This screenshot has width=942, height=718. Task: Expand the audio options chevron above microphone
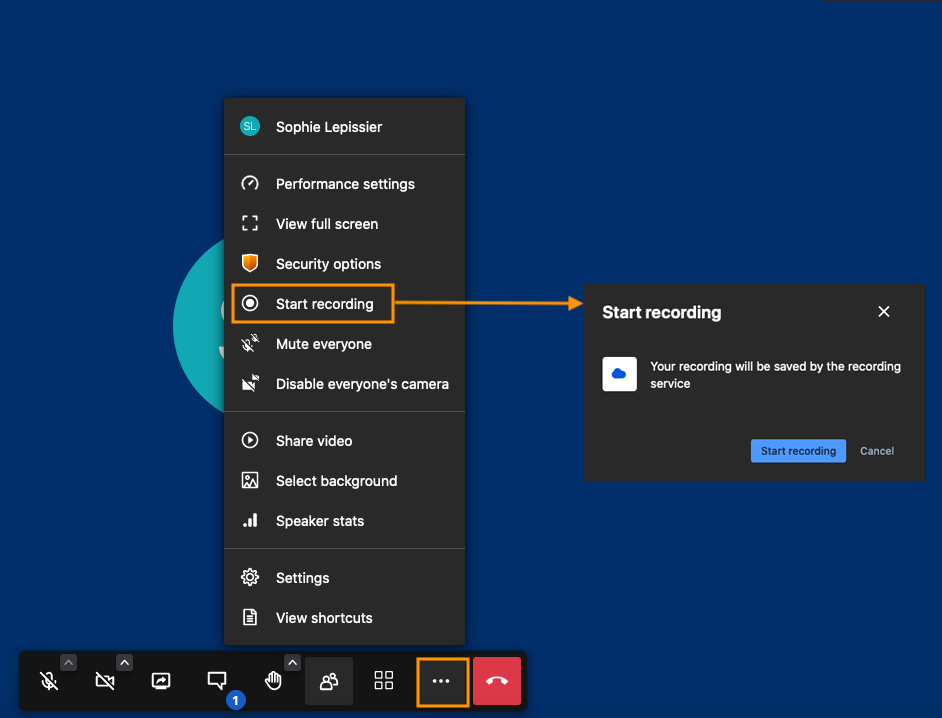[68, 662]
